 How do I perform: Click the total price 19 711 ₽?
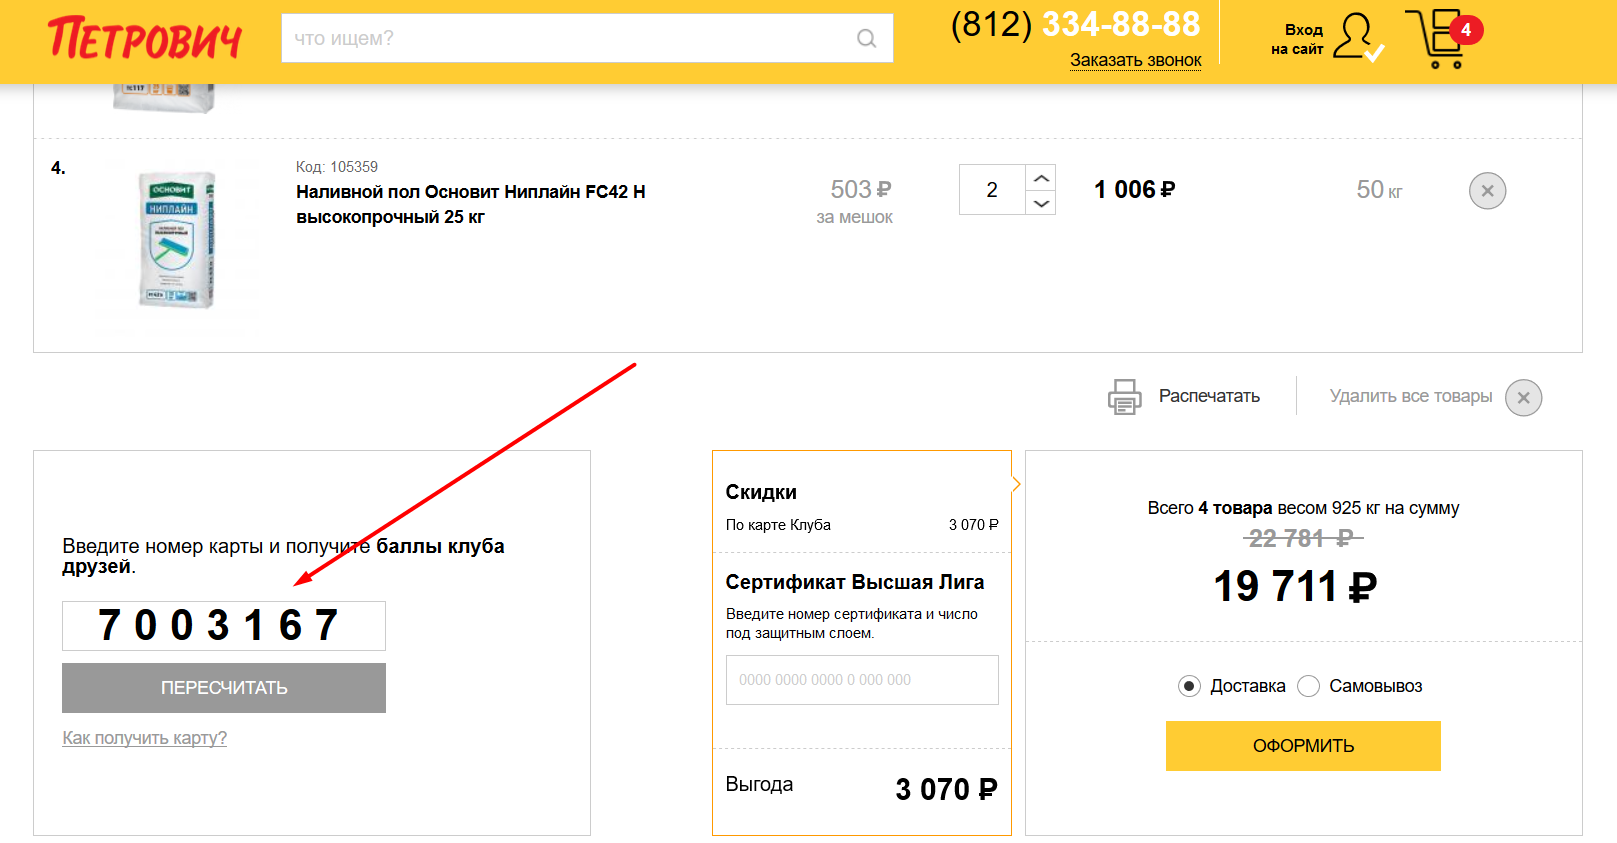point(1295,586)
